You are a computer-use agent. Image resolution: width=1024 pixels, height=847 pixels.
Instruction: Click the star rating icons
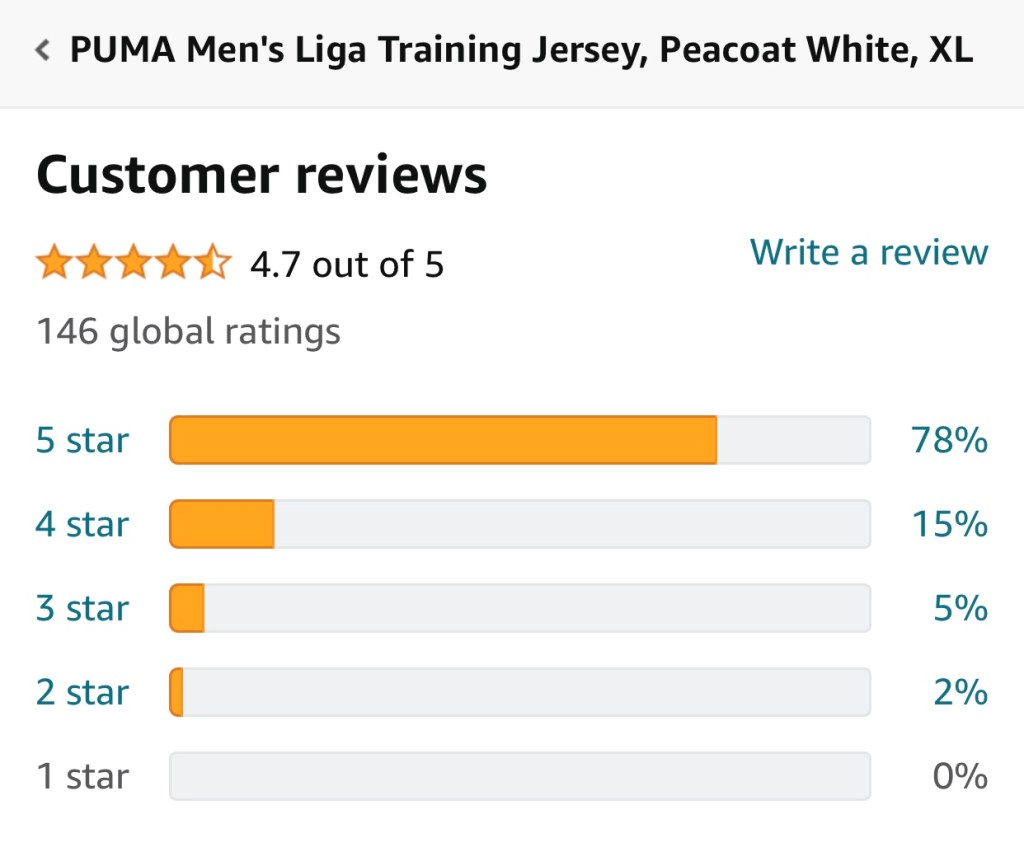[x=133, y=264]
